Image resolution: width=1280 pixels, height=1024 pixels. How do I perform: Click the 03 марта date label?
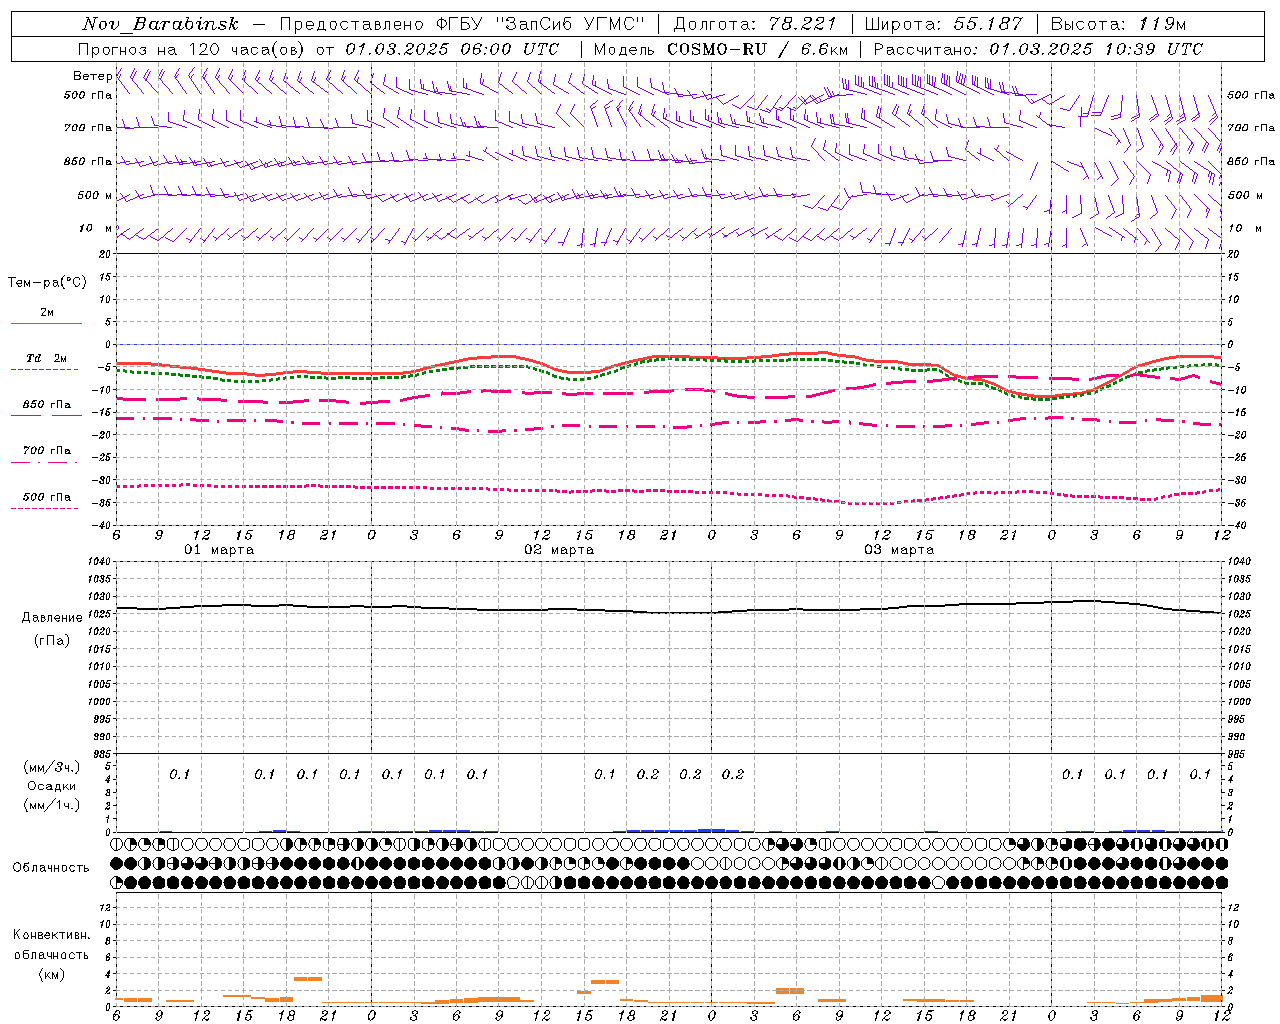pos(899,550)
